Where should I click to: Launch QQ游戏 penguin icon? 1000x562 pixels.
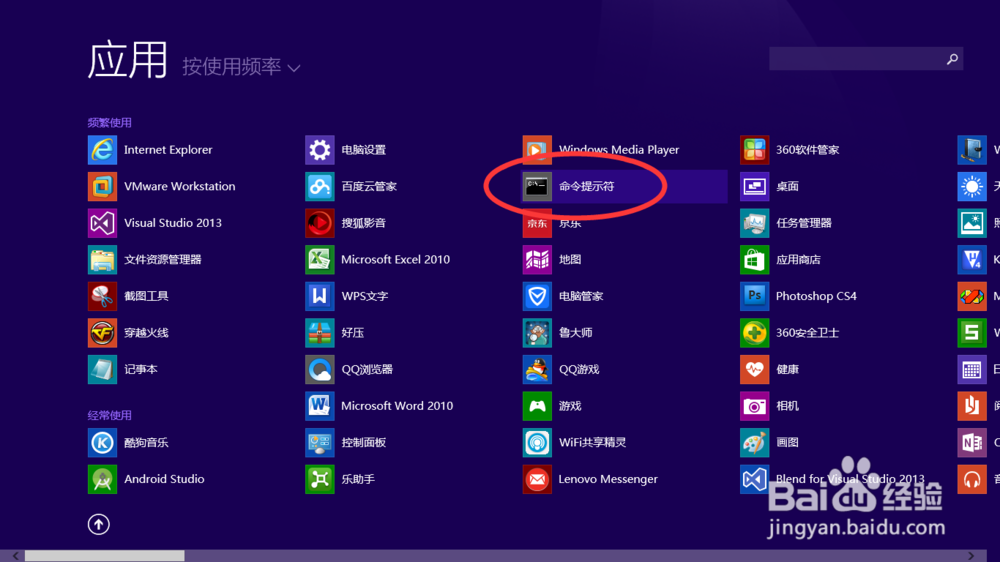coord(537,369)
